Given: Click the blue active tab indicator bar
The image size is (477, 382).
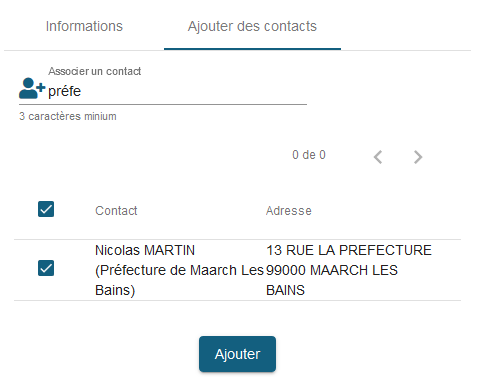Looking at the screenshot, I should coord(252,49).
